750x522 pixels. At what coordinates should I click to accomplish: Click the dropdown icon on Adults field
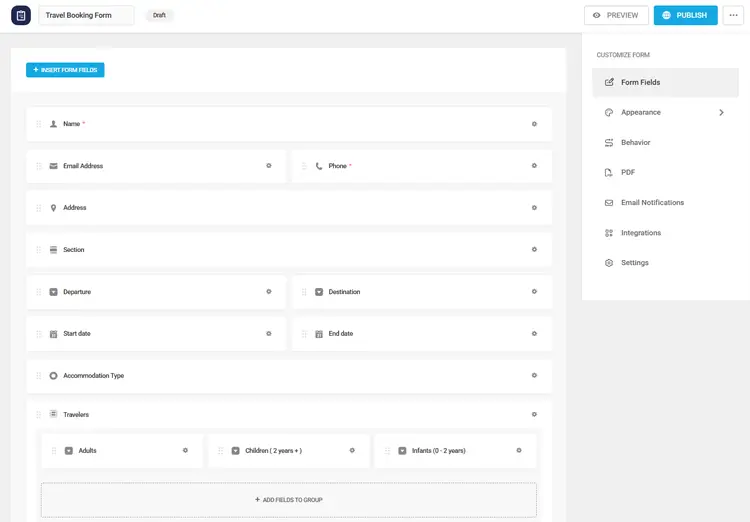point(69,451)
